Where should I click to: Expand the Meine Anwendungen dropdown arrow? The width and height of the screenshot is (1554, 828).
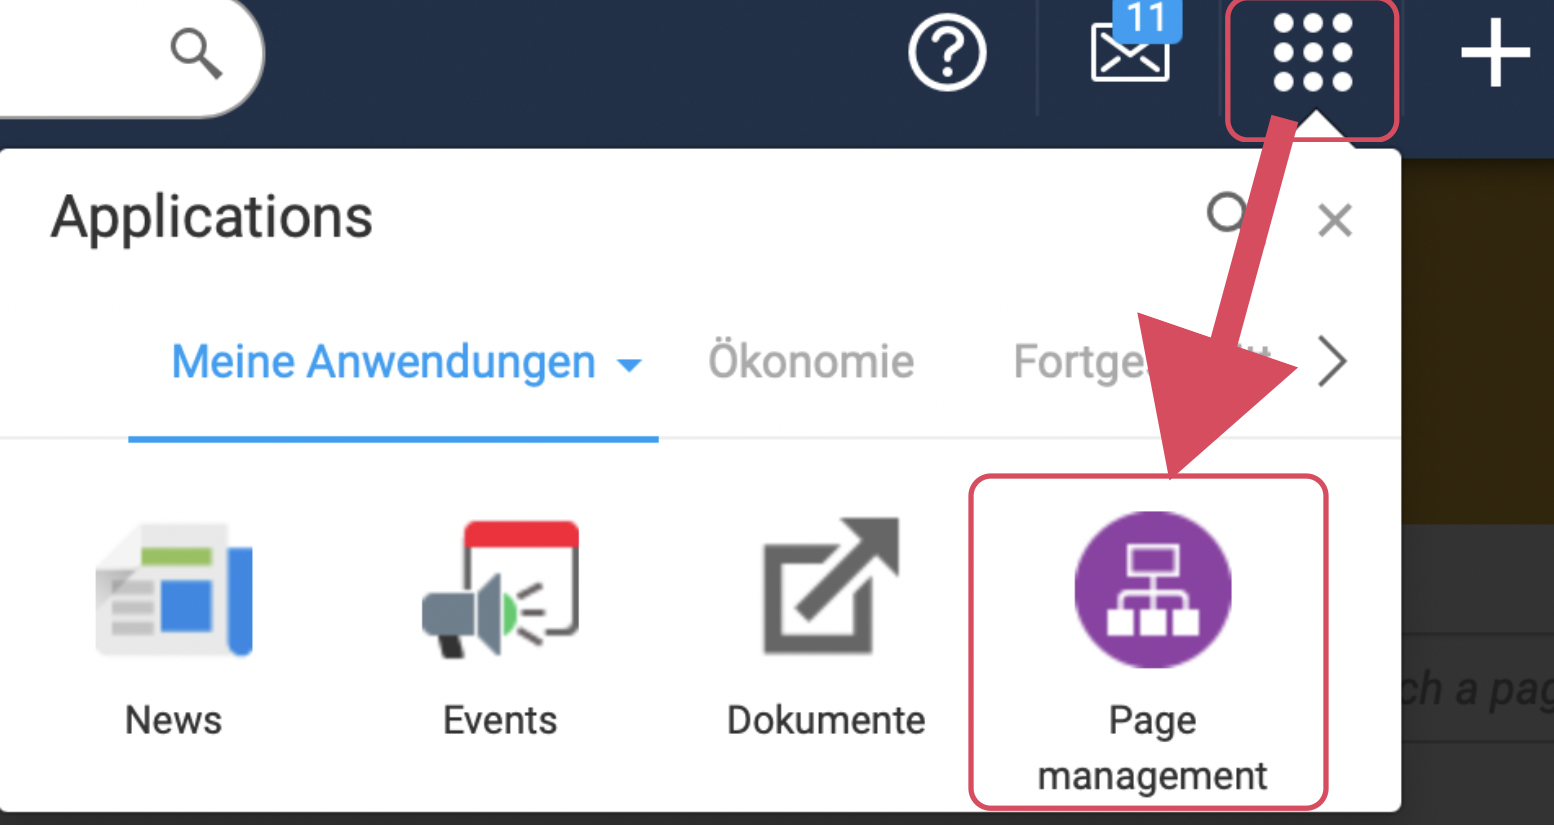[629, 365]
